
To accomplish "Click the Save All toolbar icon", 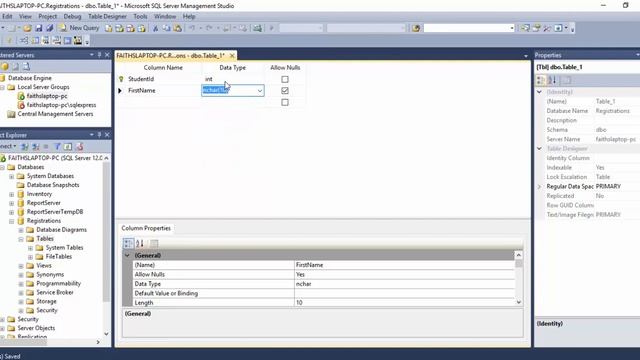I will point(49,28).
